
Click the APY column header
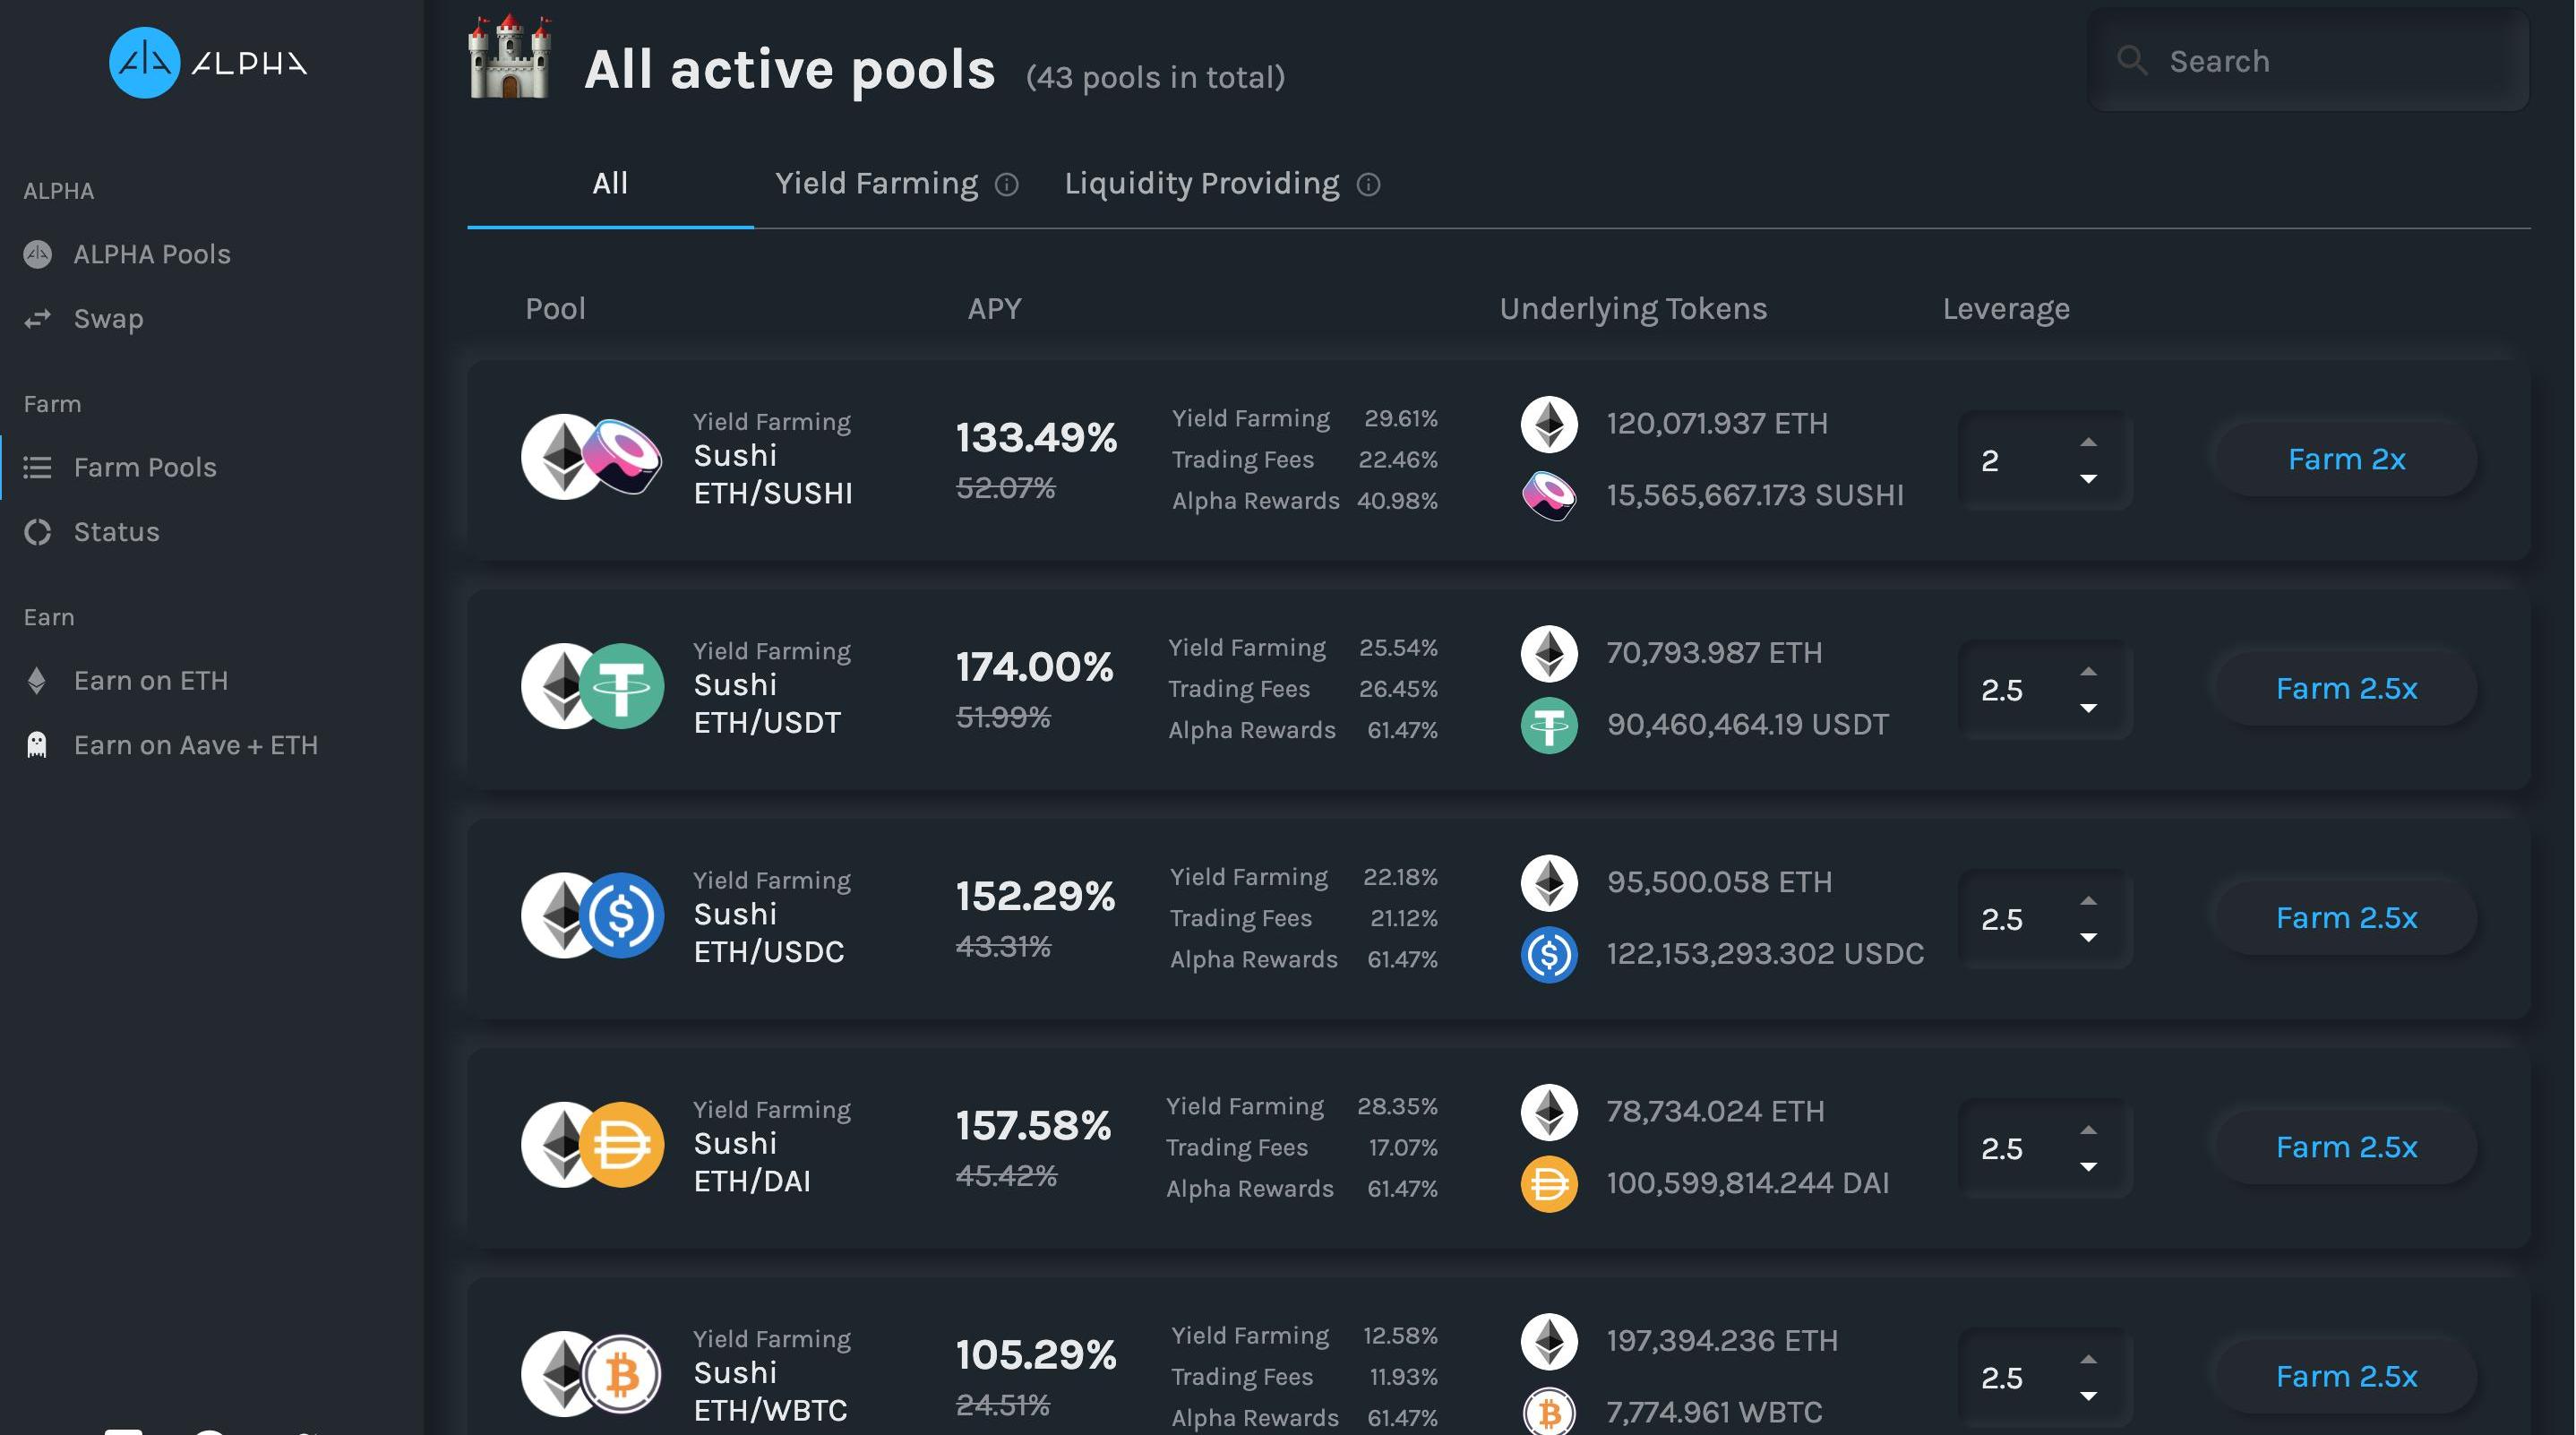994,308
